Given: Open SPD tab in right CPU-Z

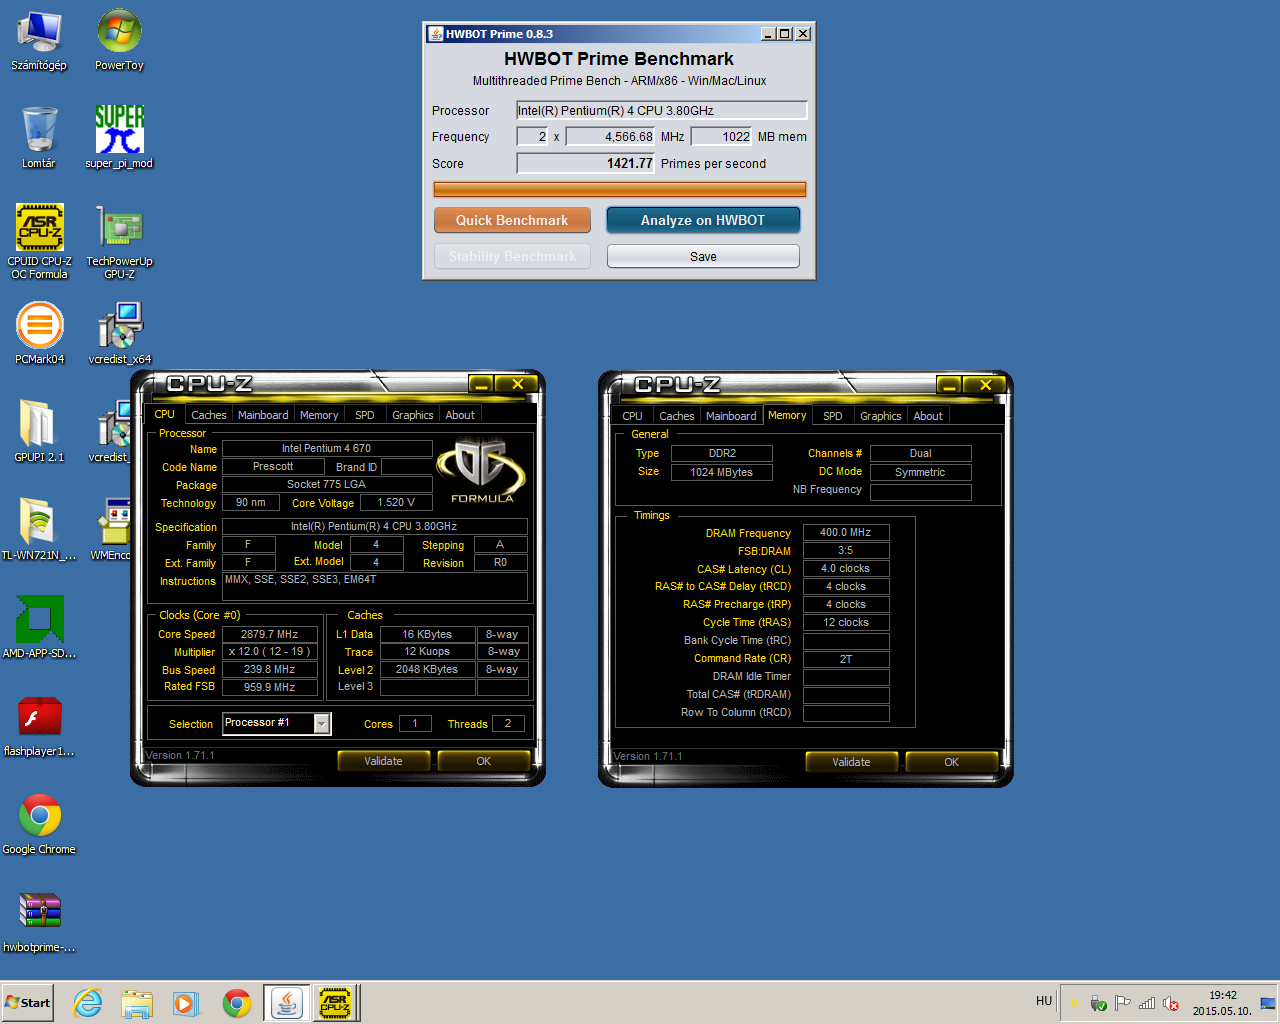Looking at the screenshot, I should pyautogui.click(x=833, y=416).
